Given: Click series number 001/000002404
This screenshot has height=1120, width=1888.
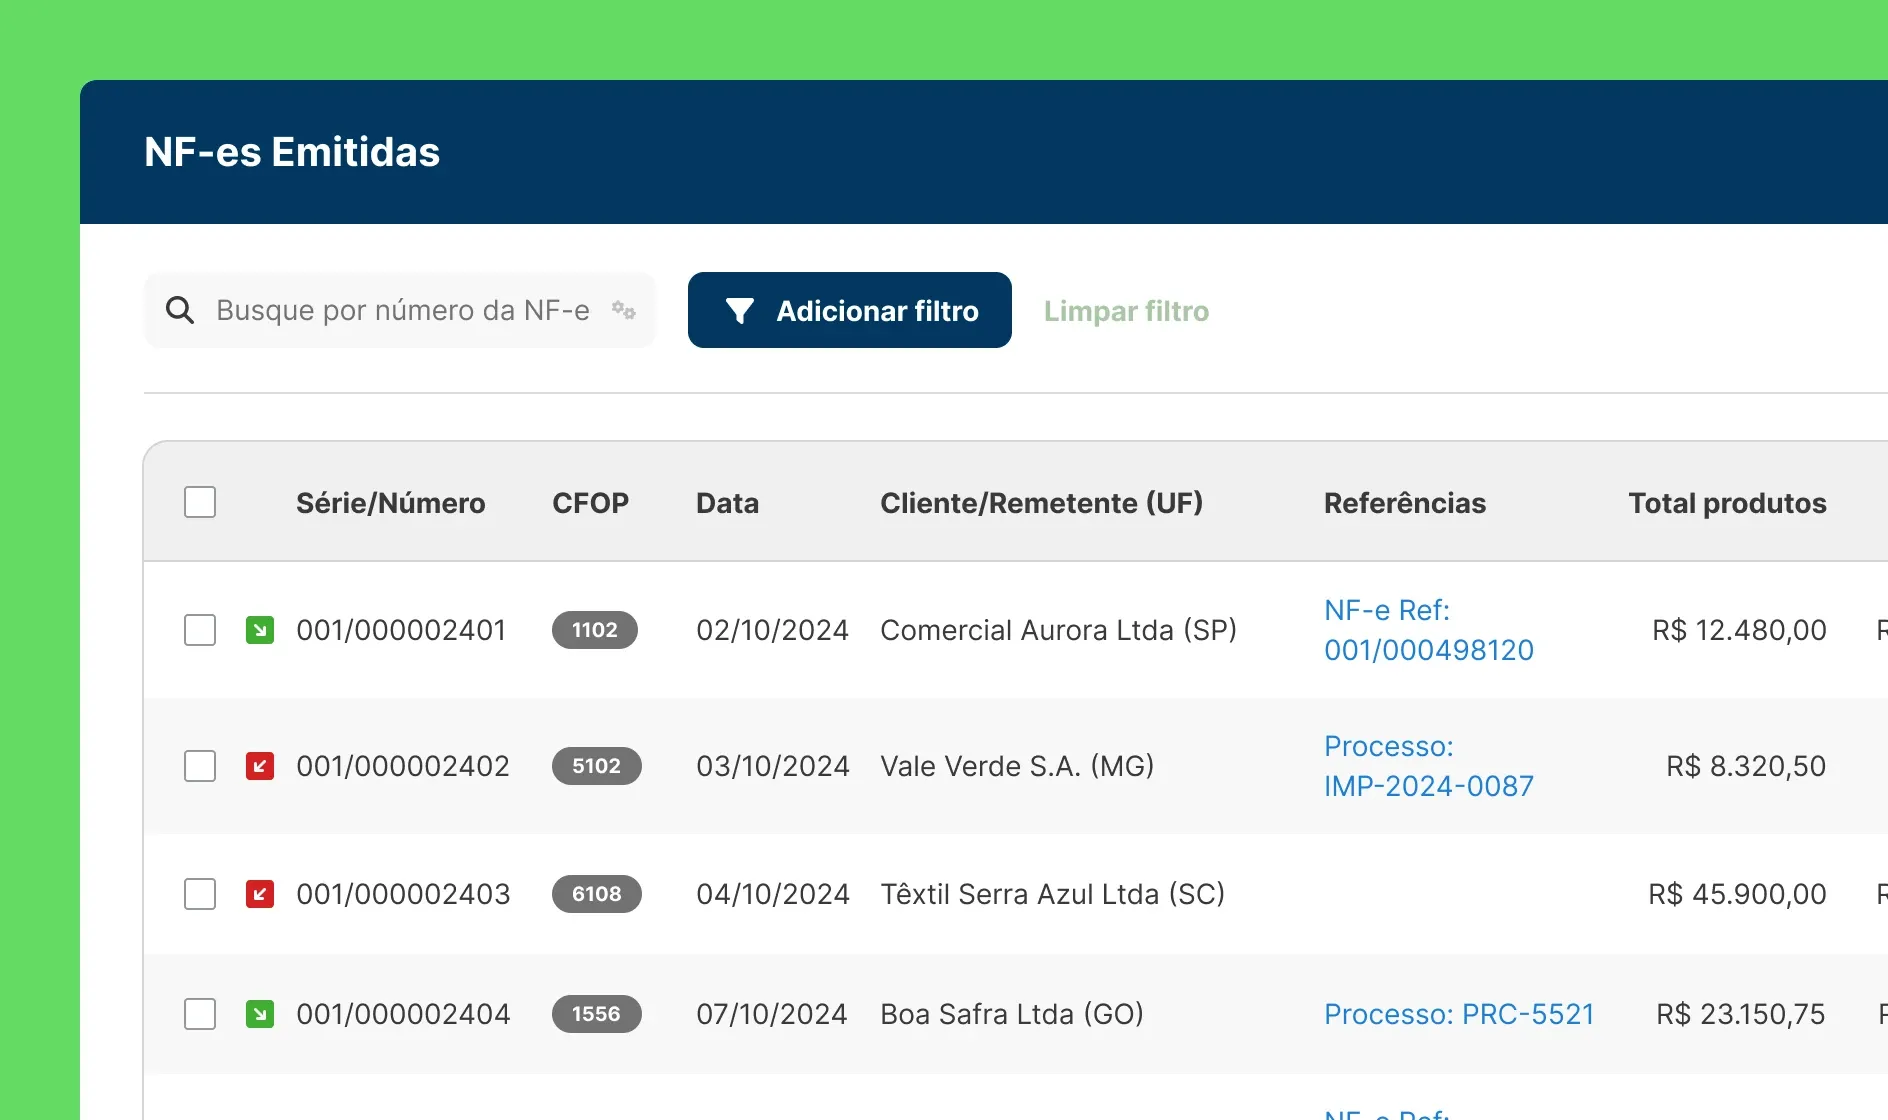Looking at the screenshot, I should click(403, 1014).
